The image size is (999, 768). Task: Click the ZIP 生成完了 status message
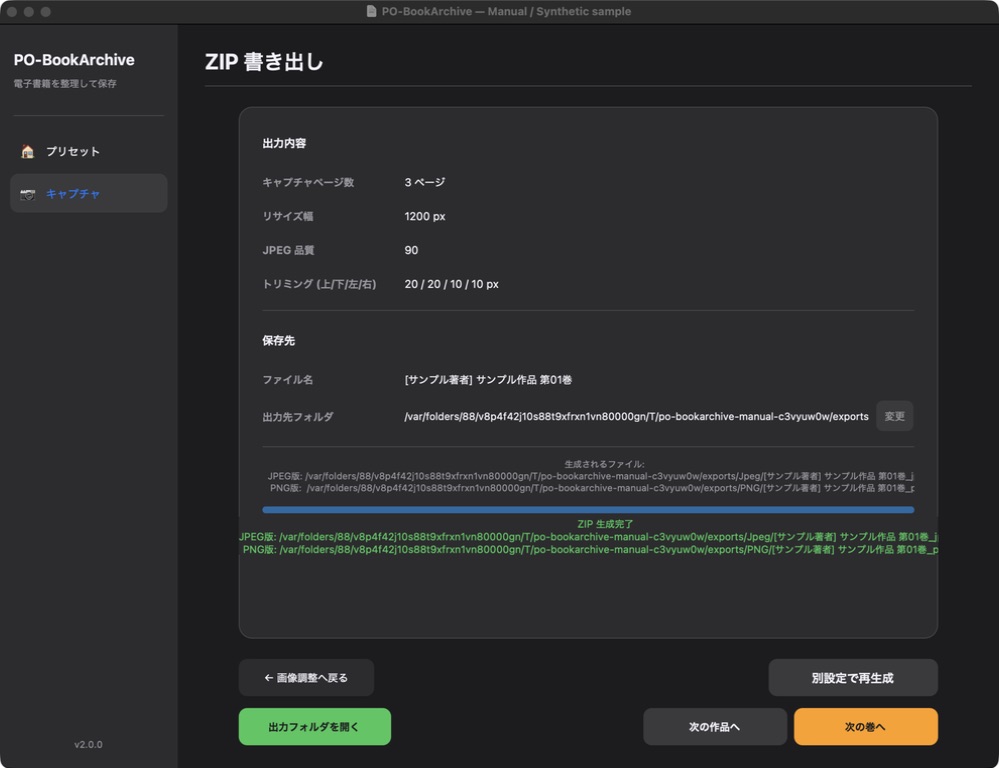605,524
